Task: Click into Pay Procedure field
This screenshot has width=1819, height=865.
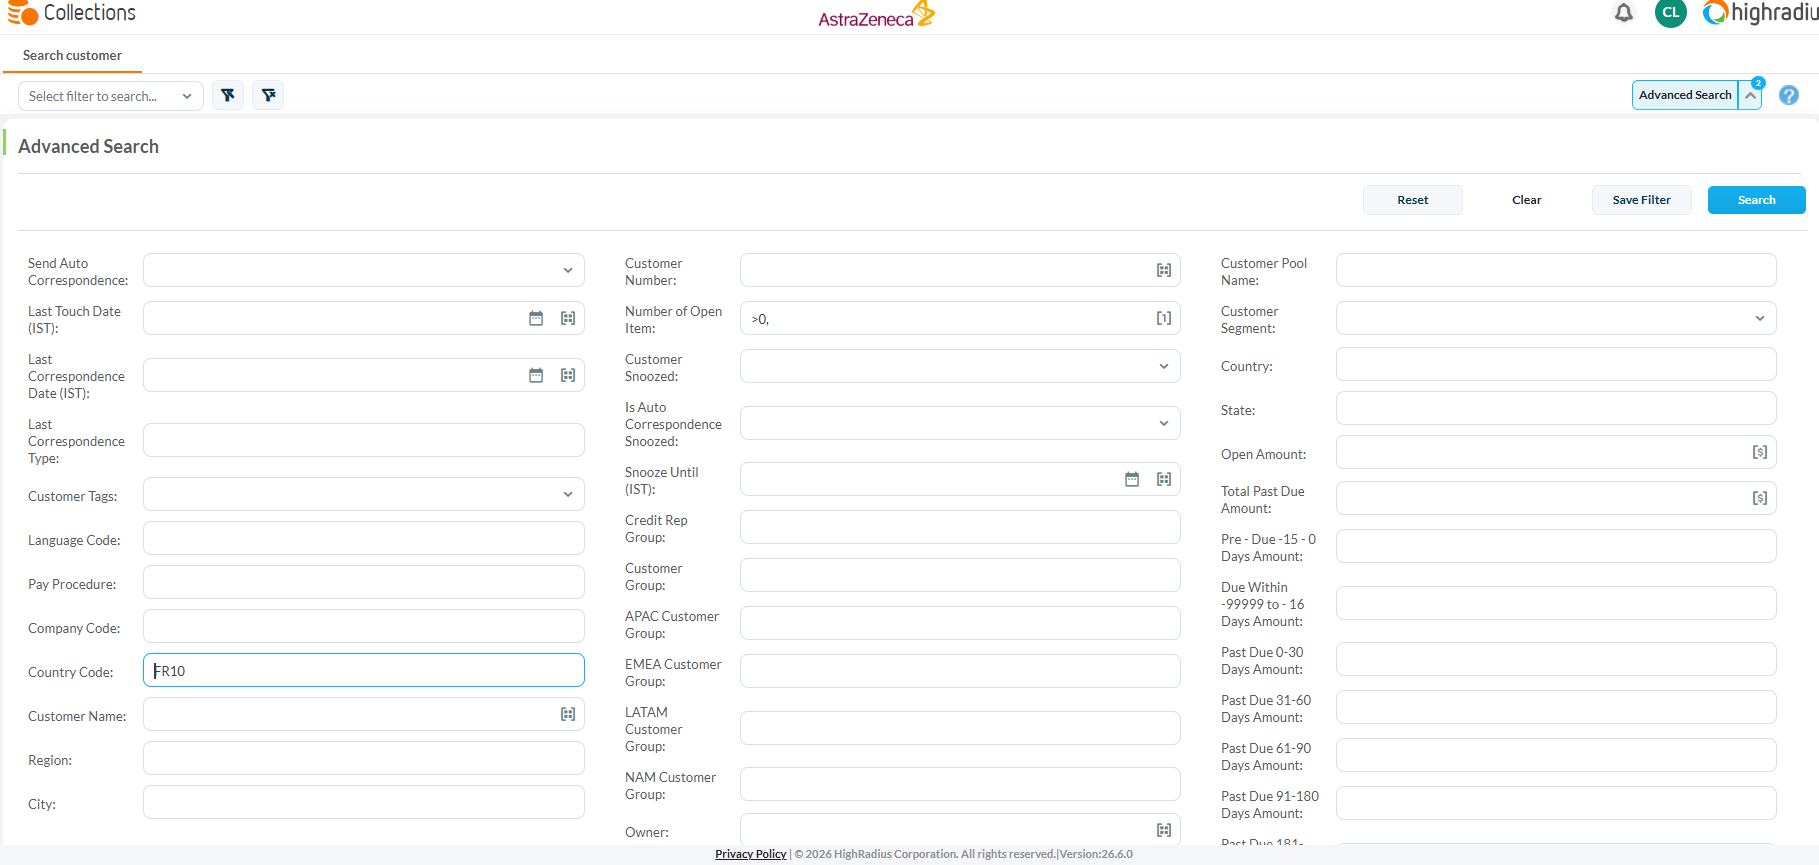Action: coord(364,582)
